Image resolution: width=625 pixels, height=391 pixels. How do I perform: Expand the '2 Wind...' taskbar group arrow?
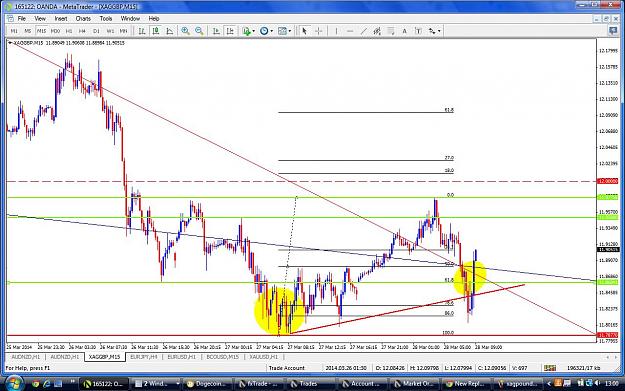point(177,384)
